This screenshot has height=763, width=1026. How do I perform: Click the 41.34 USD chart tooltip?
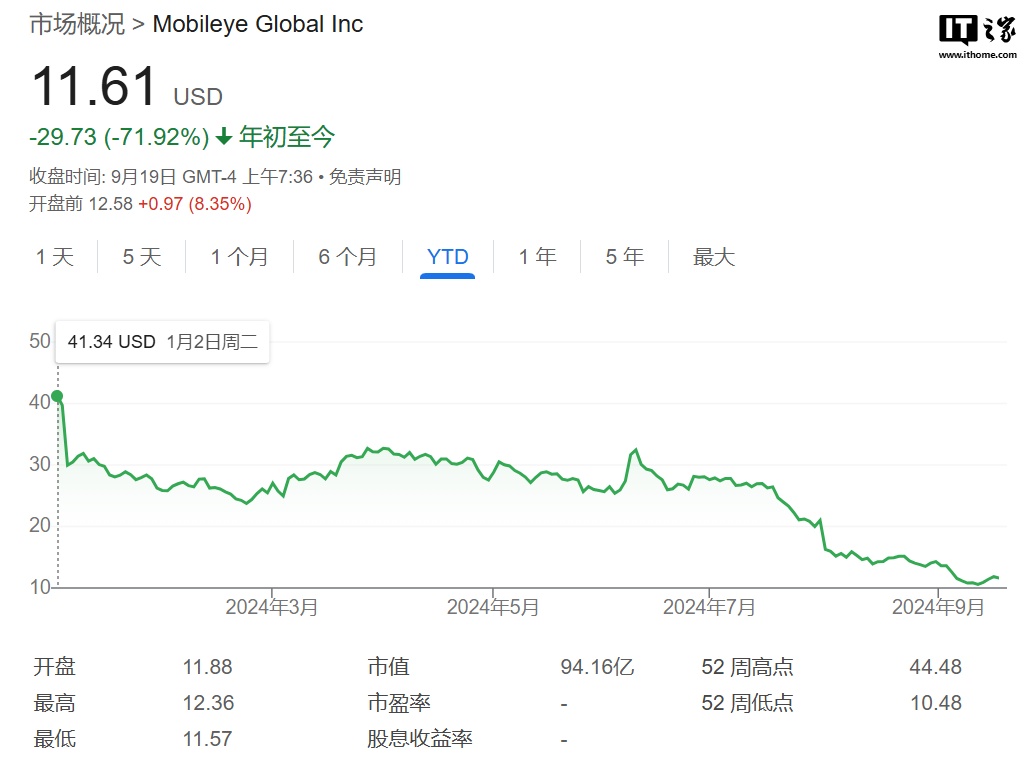tap(162, 342)
